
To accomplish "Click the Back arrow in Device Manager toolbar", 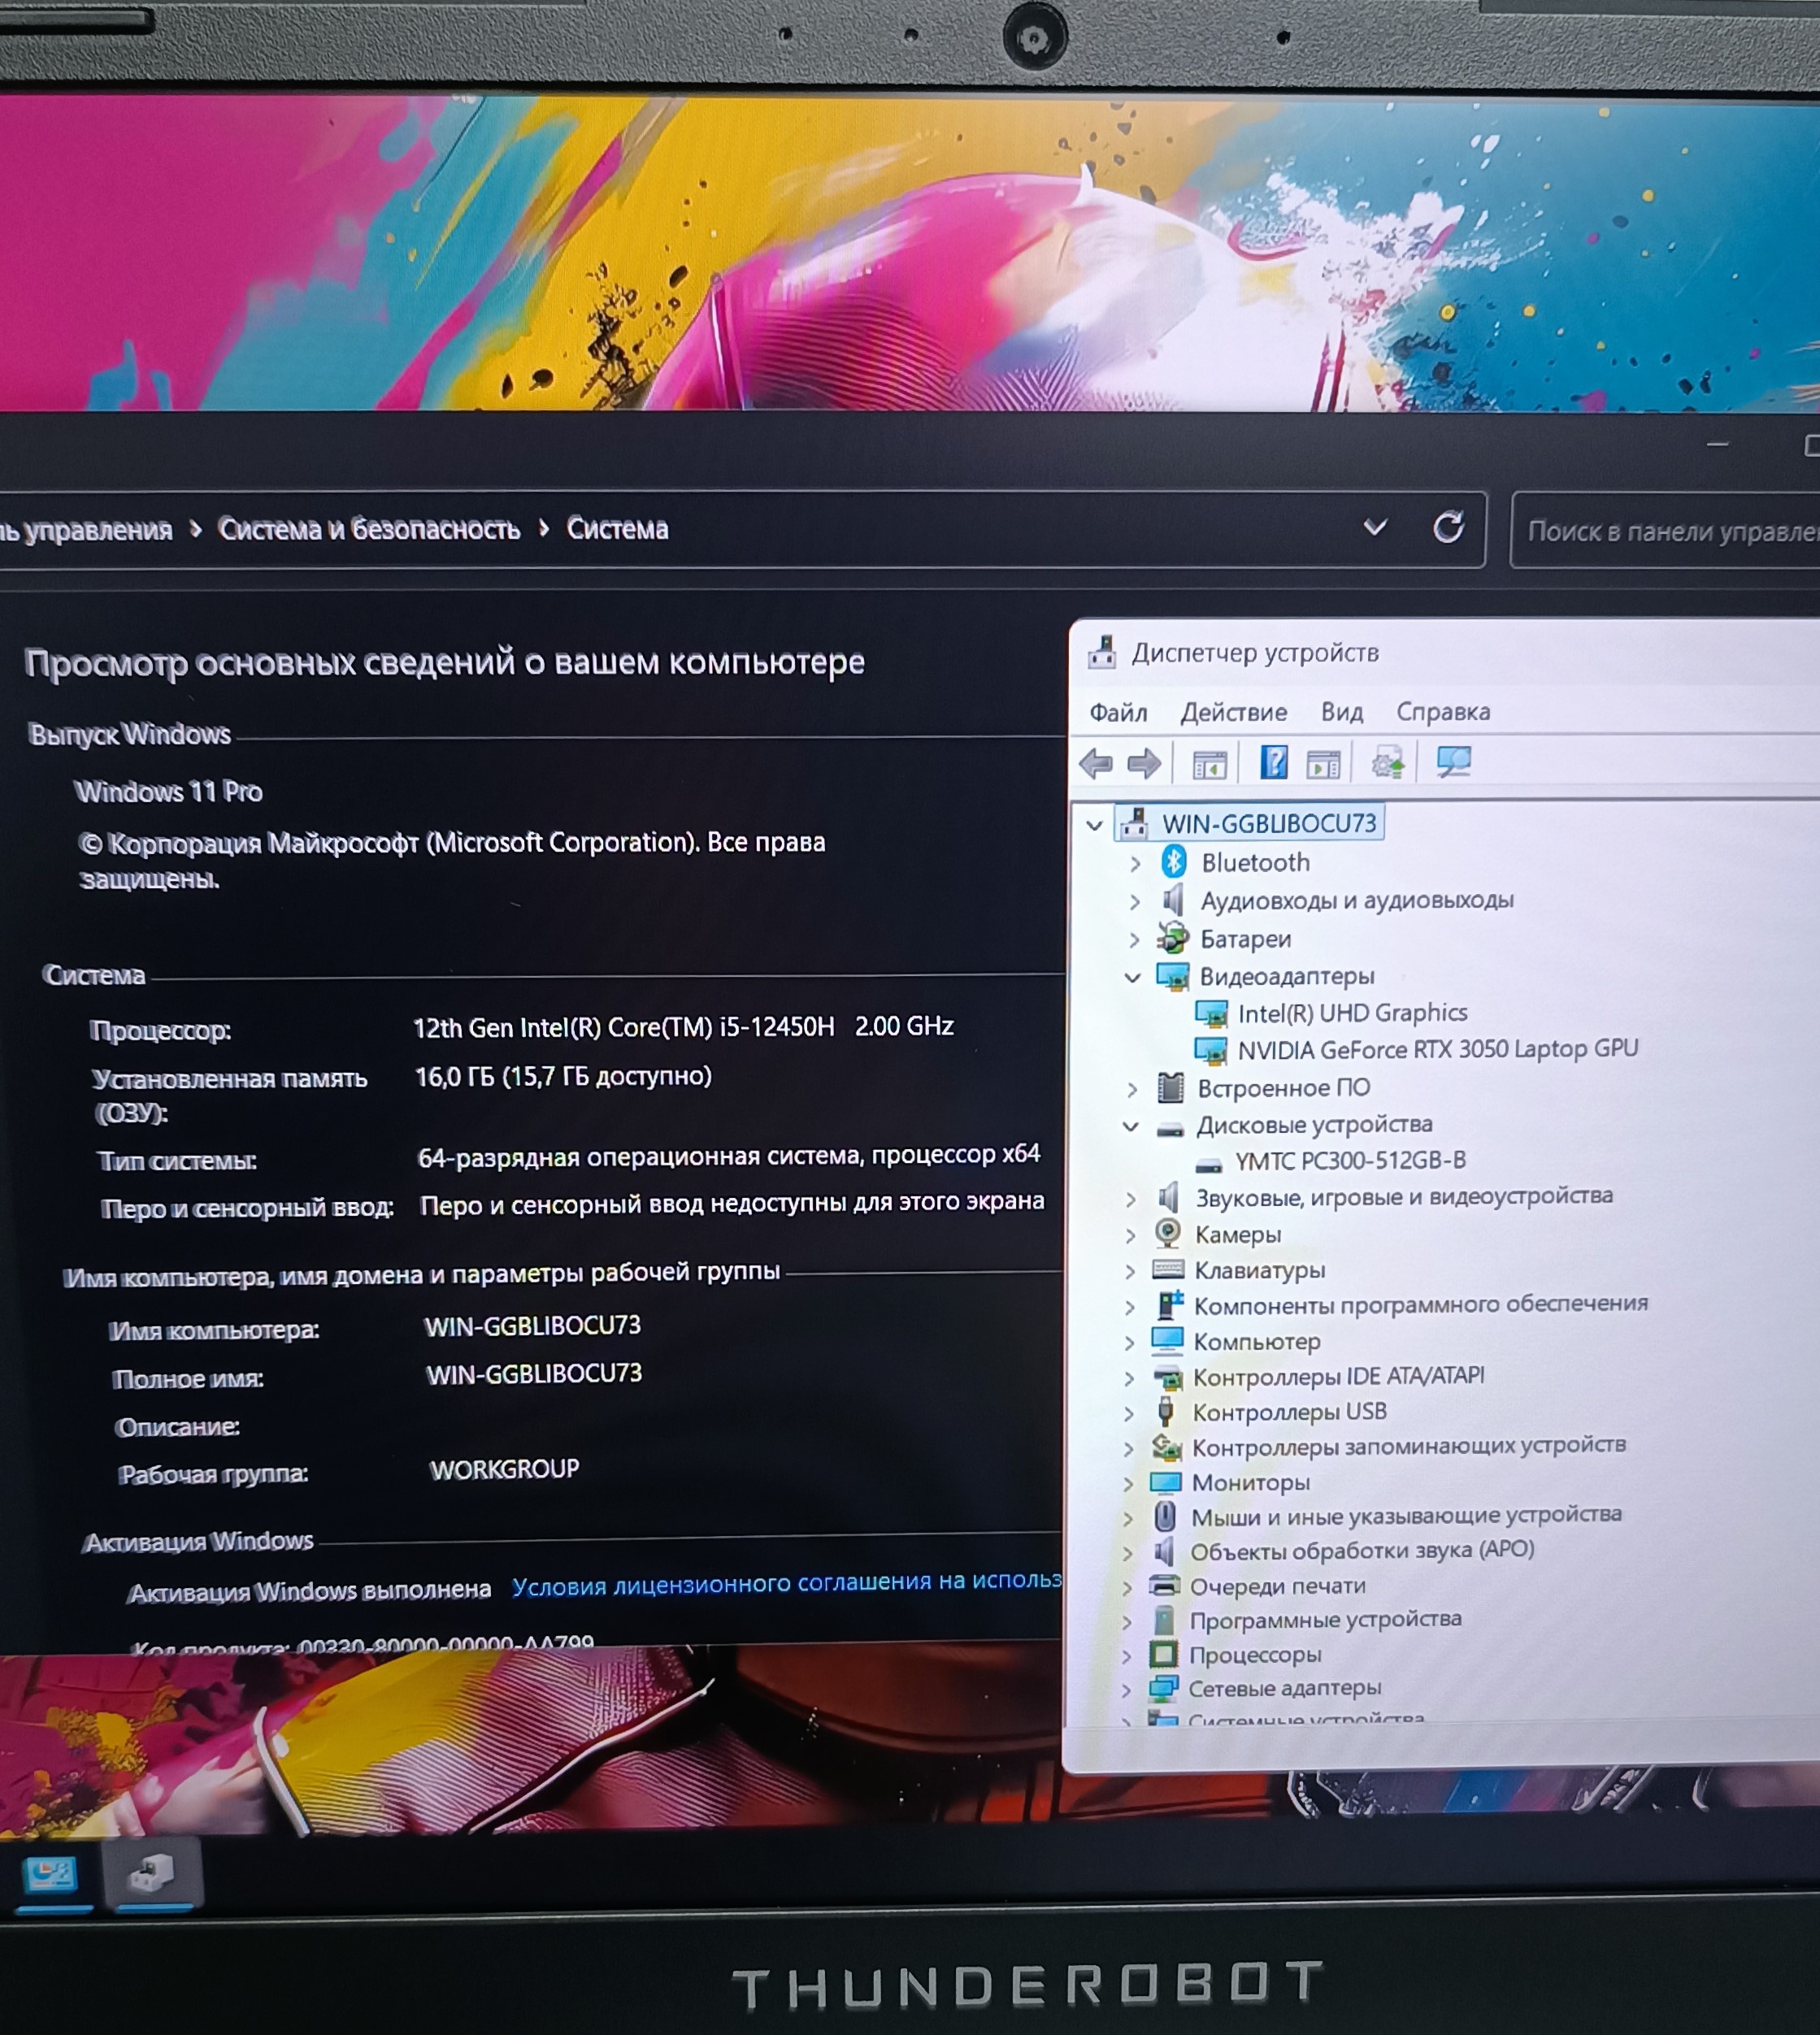I will tap(1096, 765).
